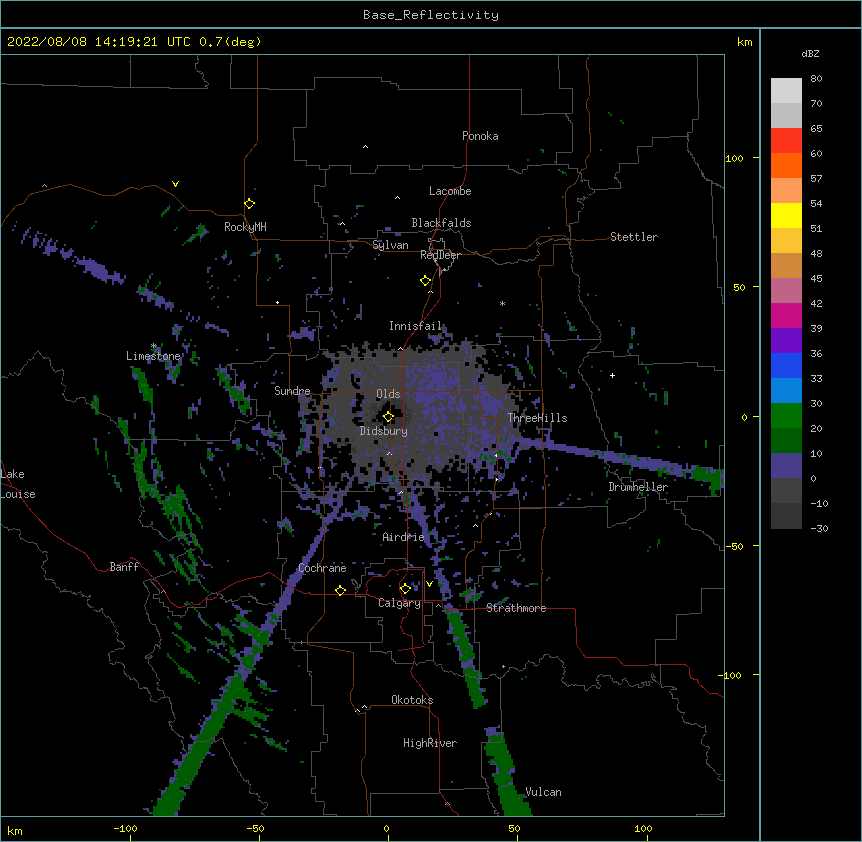Image resolution: width=862 pixels, height=842 pixels.
Task: Select the white plus marker northeast of ThreeHills
Action: [612, 375]
